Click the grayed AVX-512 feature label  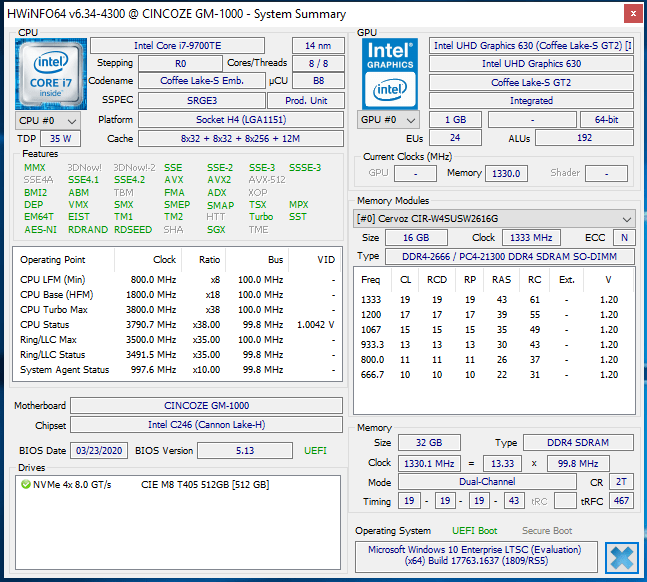[267, 180]
